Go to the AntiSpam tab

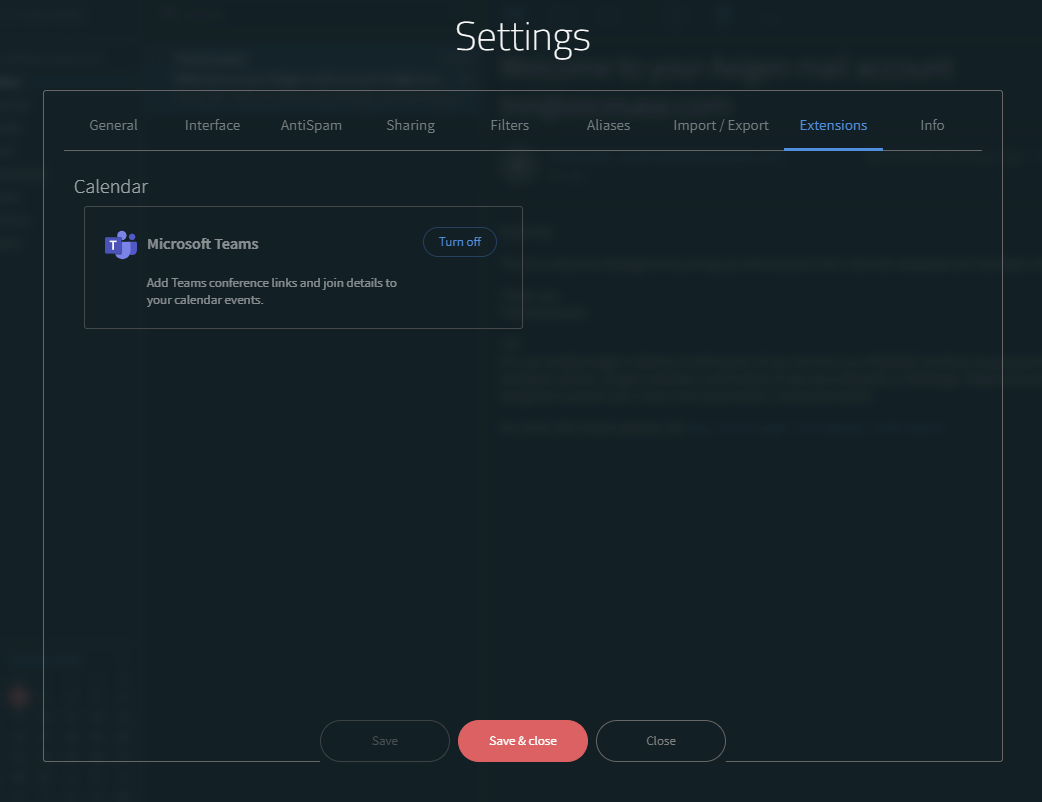pyautogui.click(x=311, y=125)
